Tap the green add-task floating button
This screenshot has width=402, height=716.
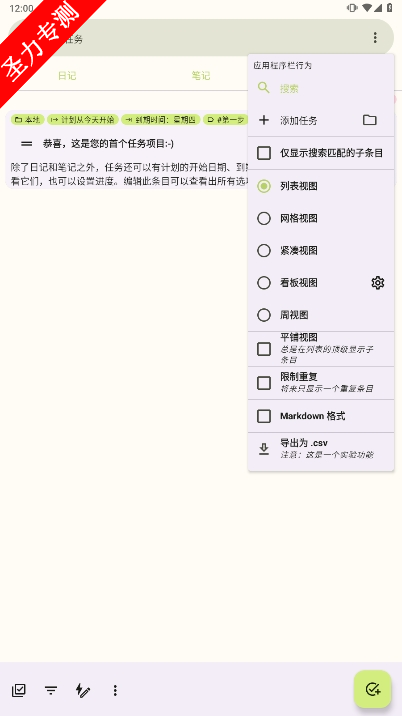click(x=373, y=689)
